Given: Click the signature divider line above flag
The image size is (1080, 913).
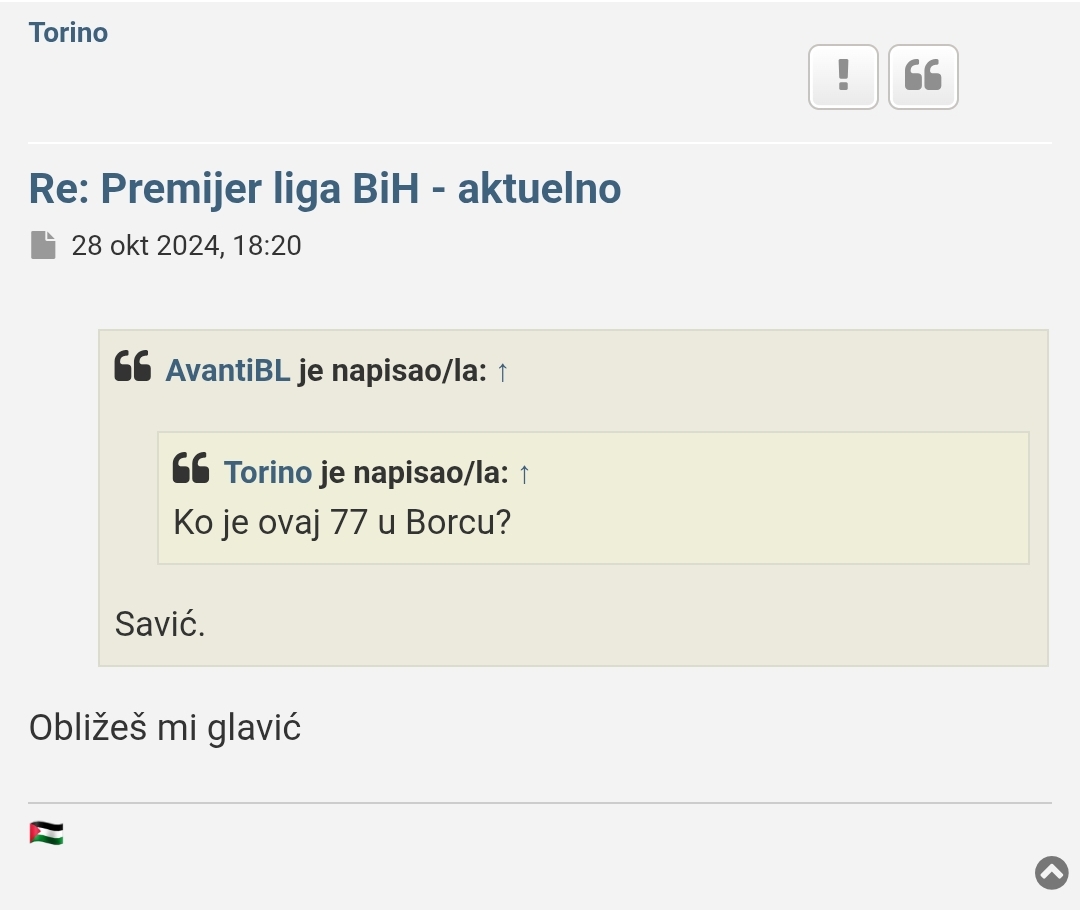Looking at the screenshot, I should 540,802.
